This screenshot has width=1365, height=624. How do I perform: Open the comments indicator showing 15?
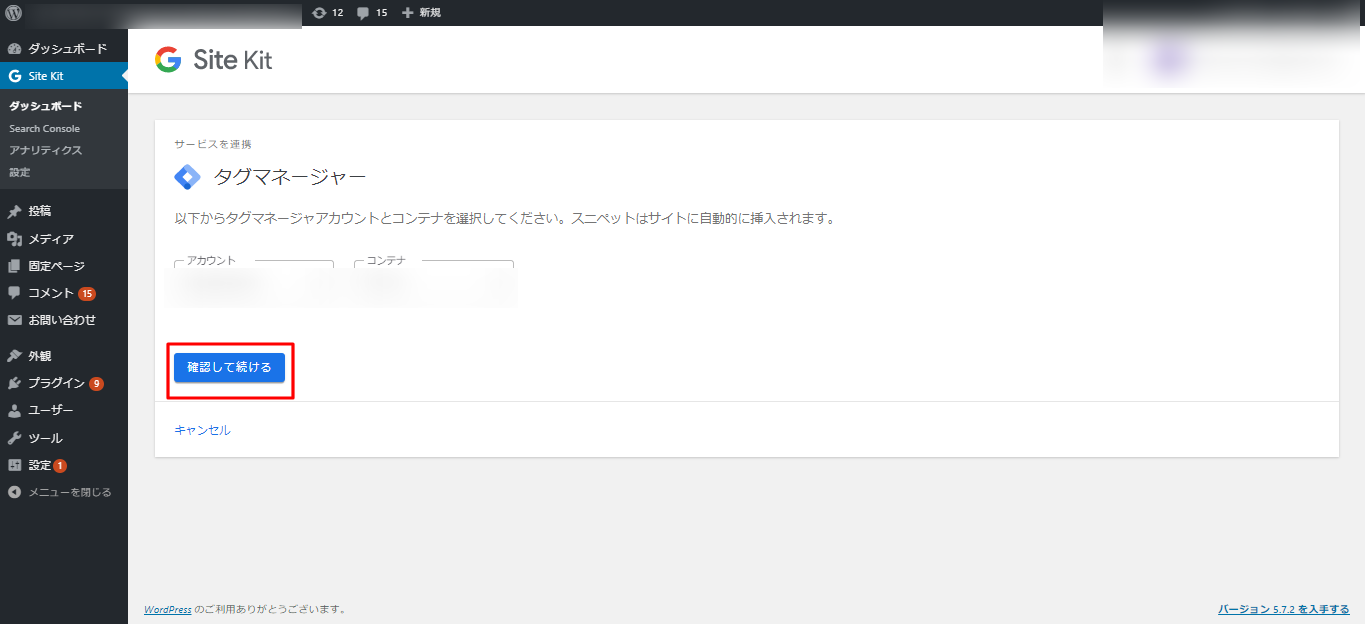pyautogui.click(x=372, y=13)
